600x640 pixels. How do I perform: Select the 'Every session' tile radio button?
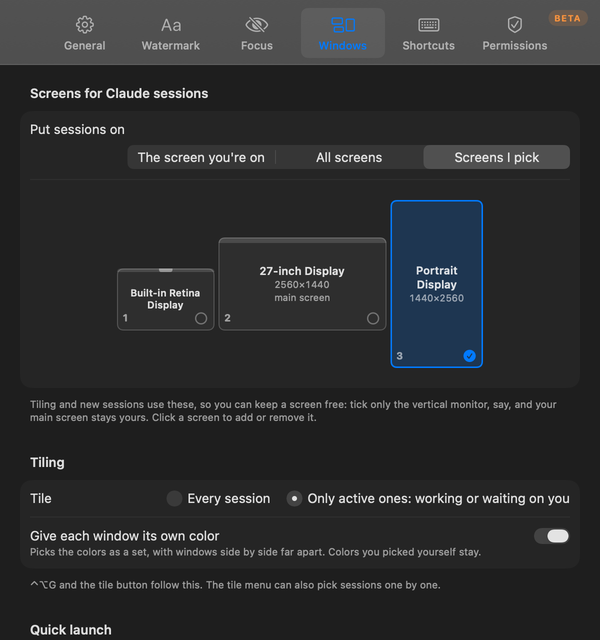click(x=174, y=498)
